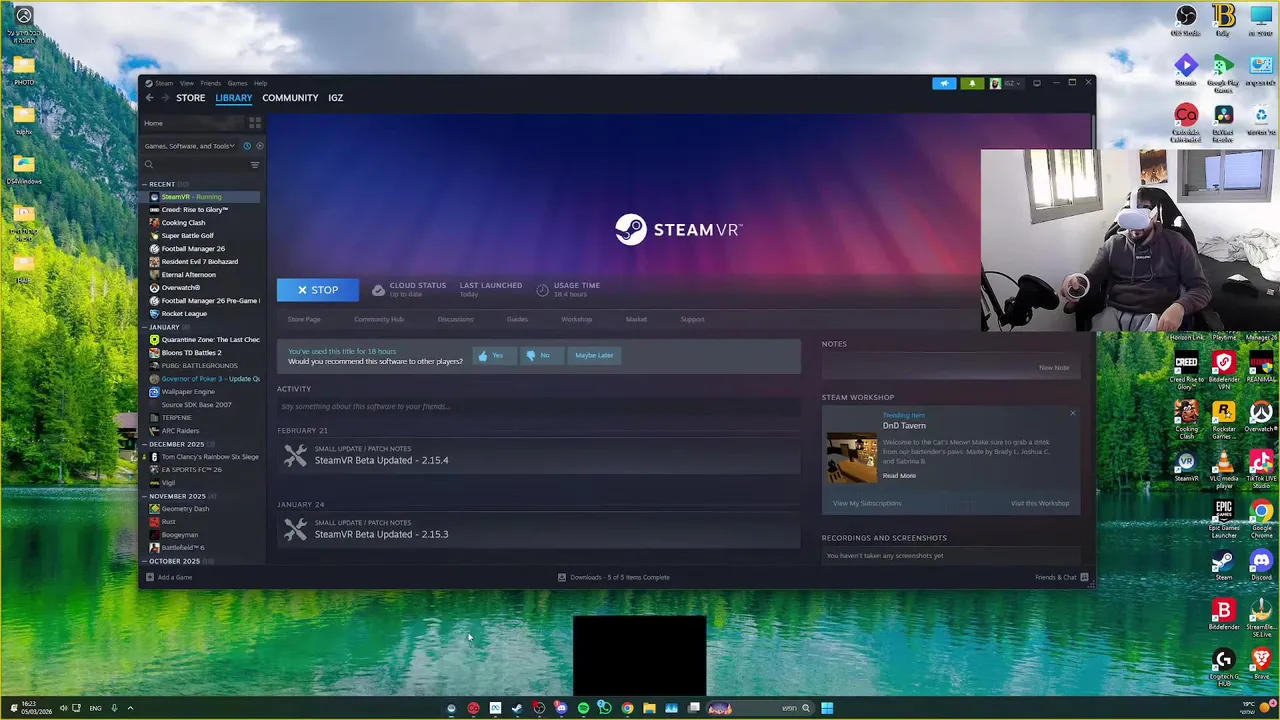
Task: Open the View menu
Action: (187, 83)
